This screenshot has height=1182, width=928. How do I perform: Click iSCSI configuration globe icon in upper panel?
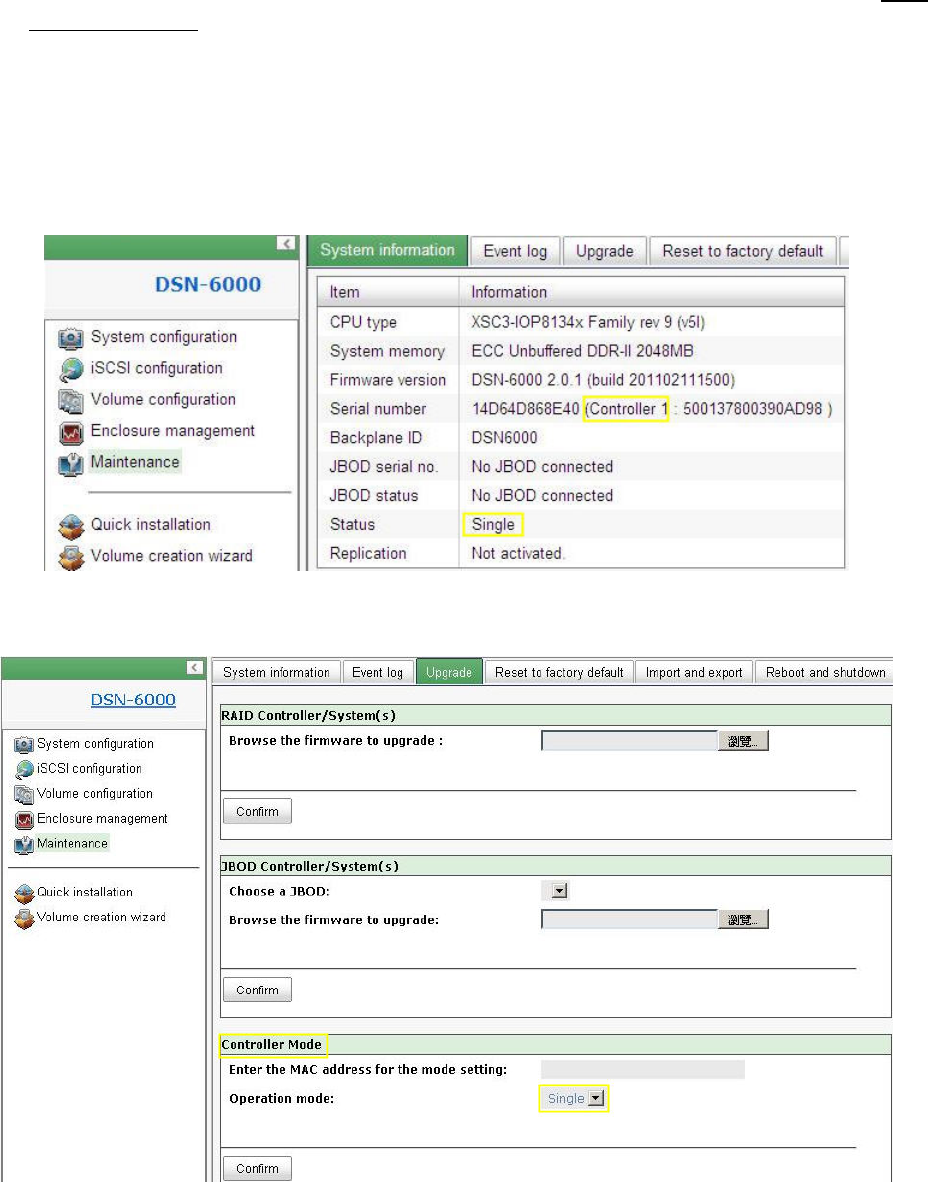click(x=71, y=369)
